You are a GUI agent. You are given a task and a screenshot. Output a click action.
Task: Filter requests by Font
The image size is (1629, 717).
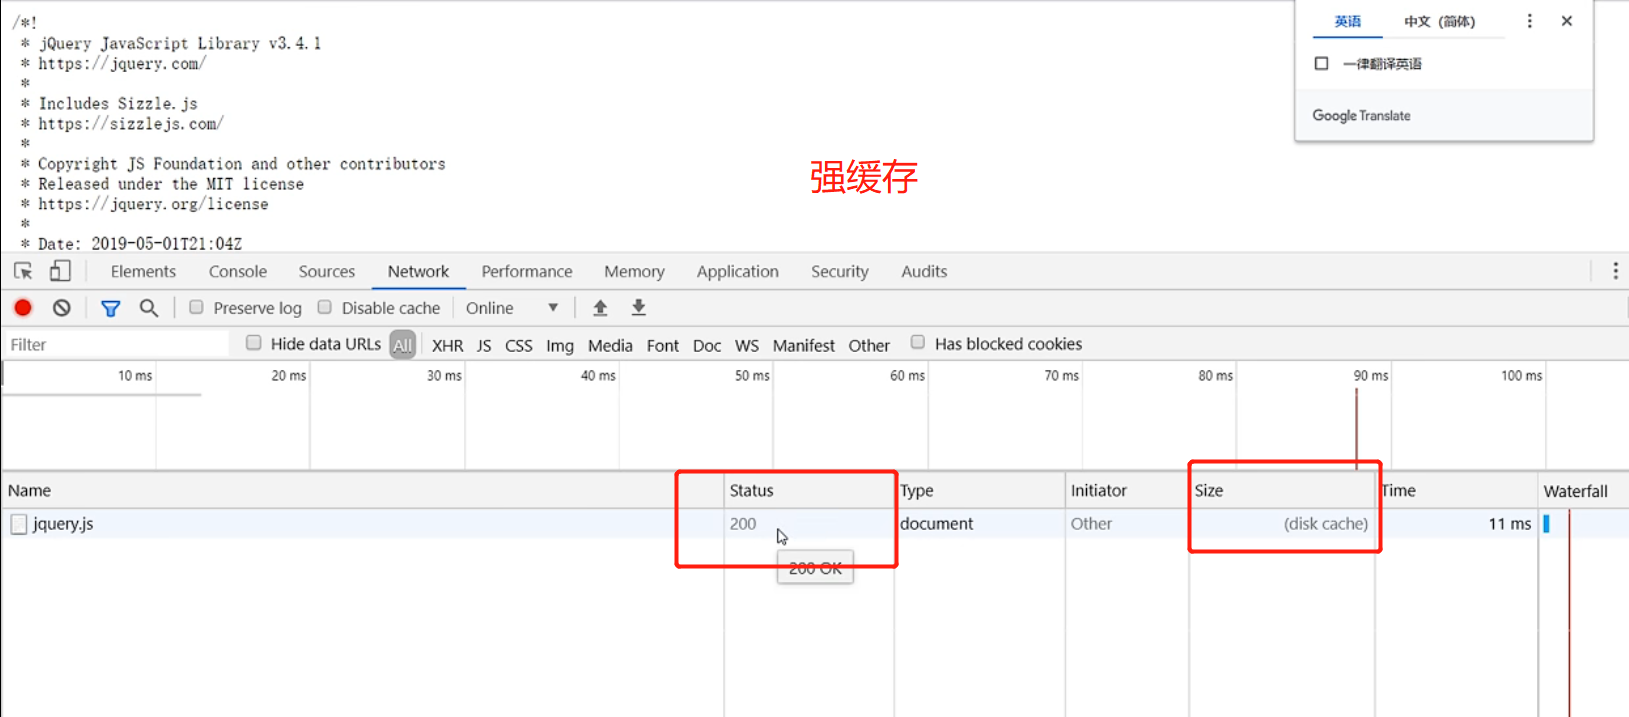point(662,345)
